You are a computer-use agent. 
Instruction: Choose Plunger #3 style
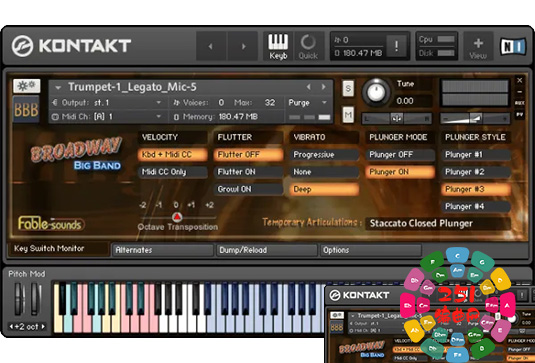point(476,189)
